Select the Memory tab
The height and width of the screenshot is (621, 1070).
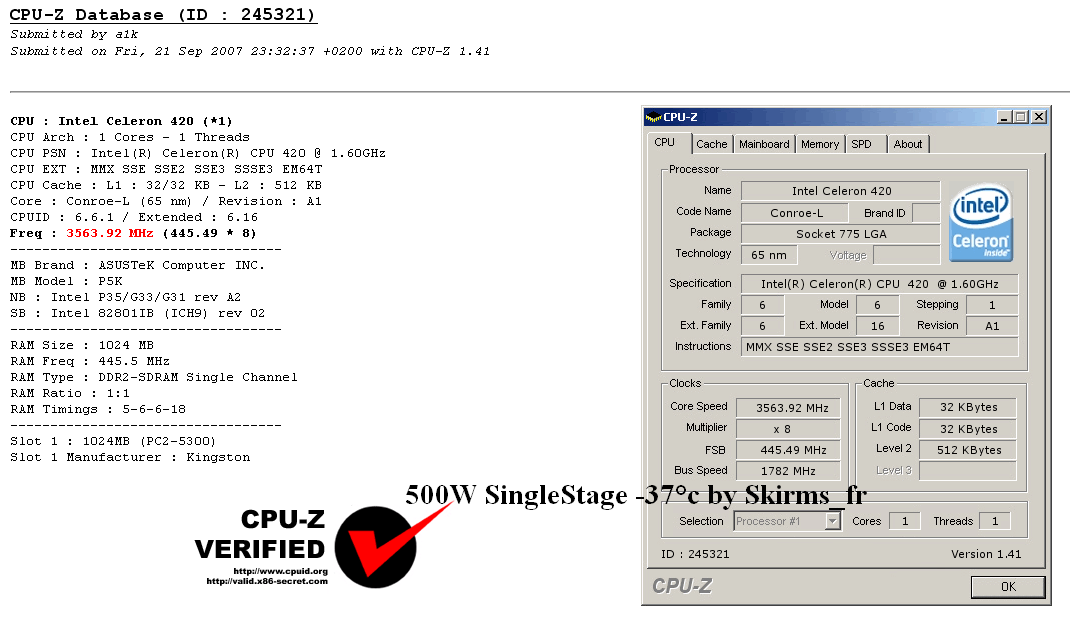(820, 144)
